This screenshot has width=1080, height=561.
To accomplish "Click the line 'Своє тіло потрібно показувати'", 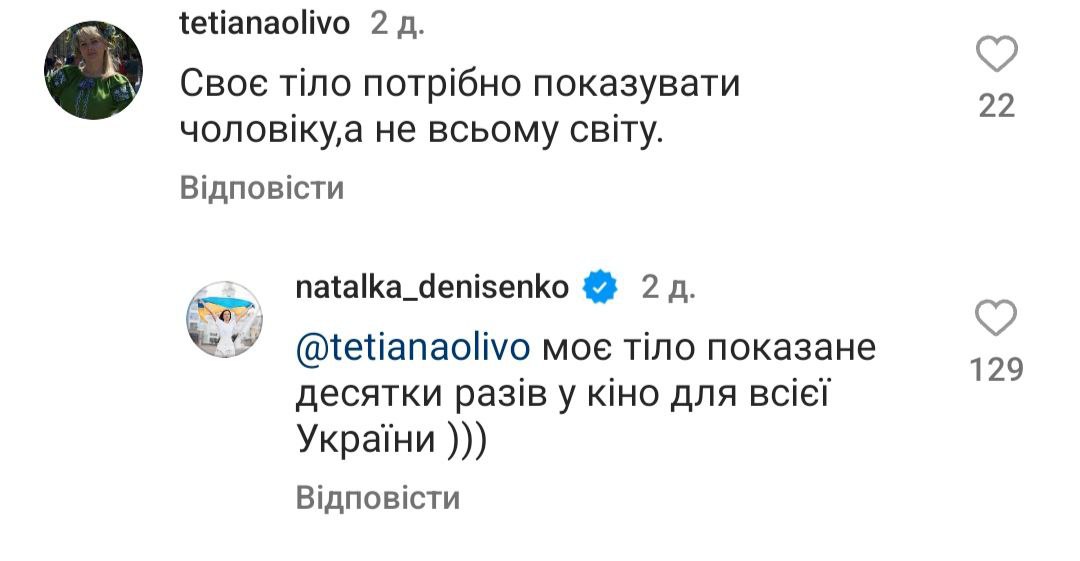I will click(x=460, y=85).
